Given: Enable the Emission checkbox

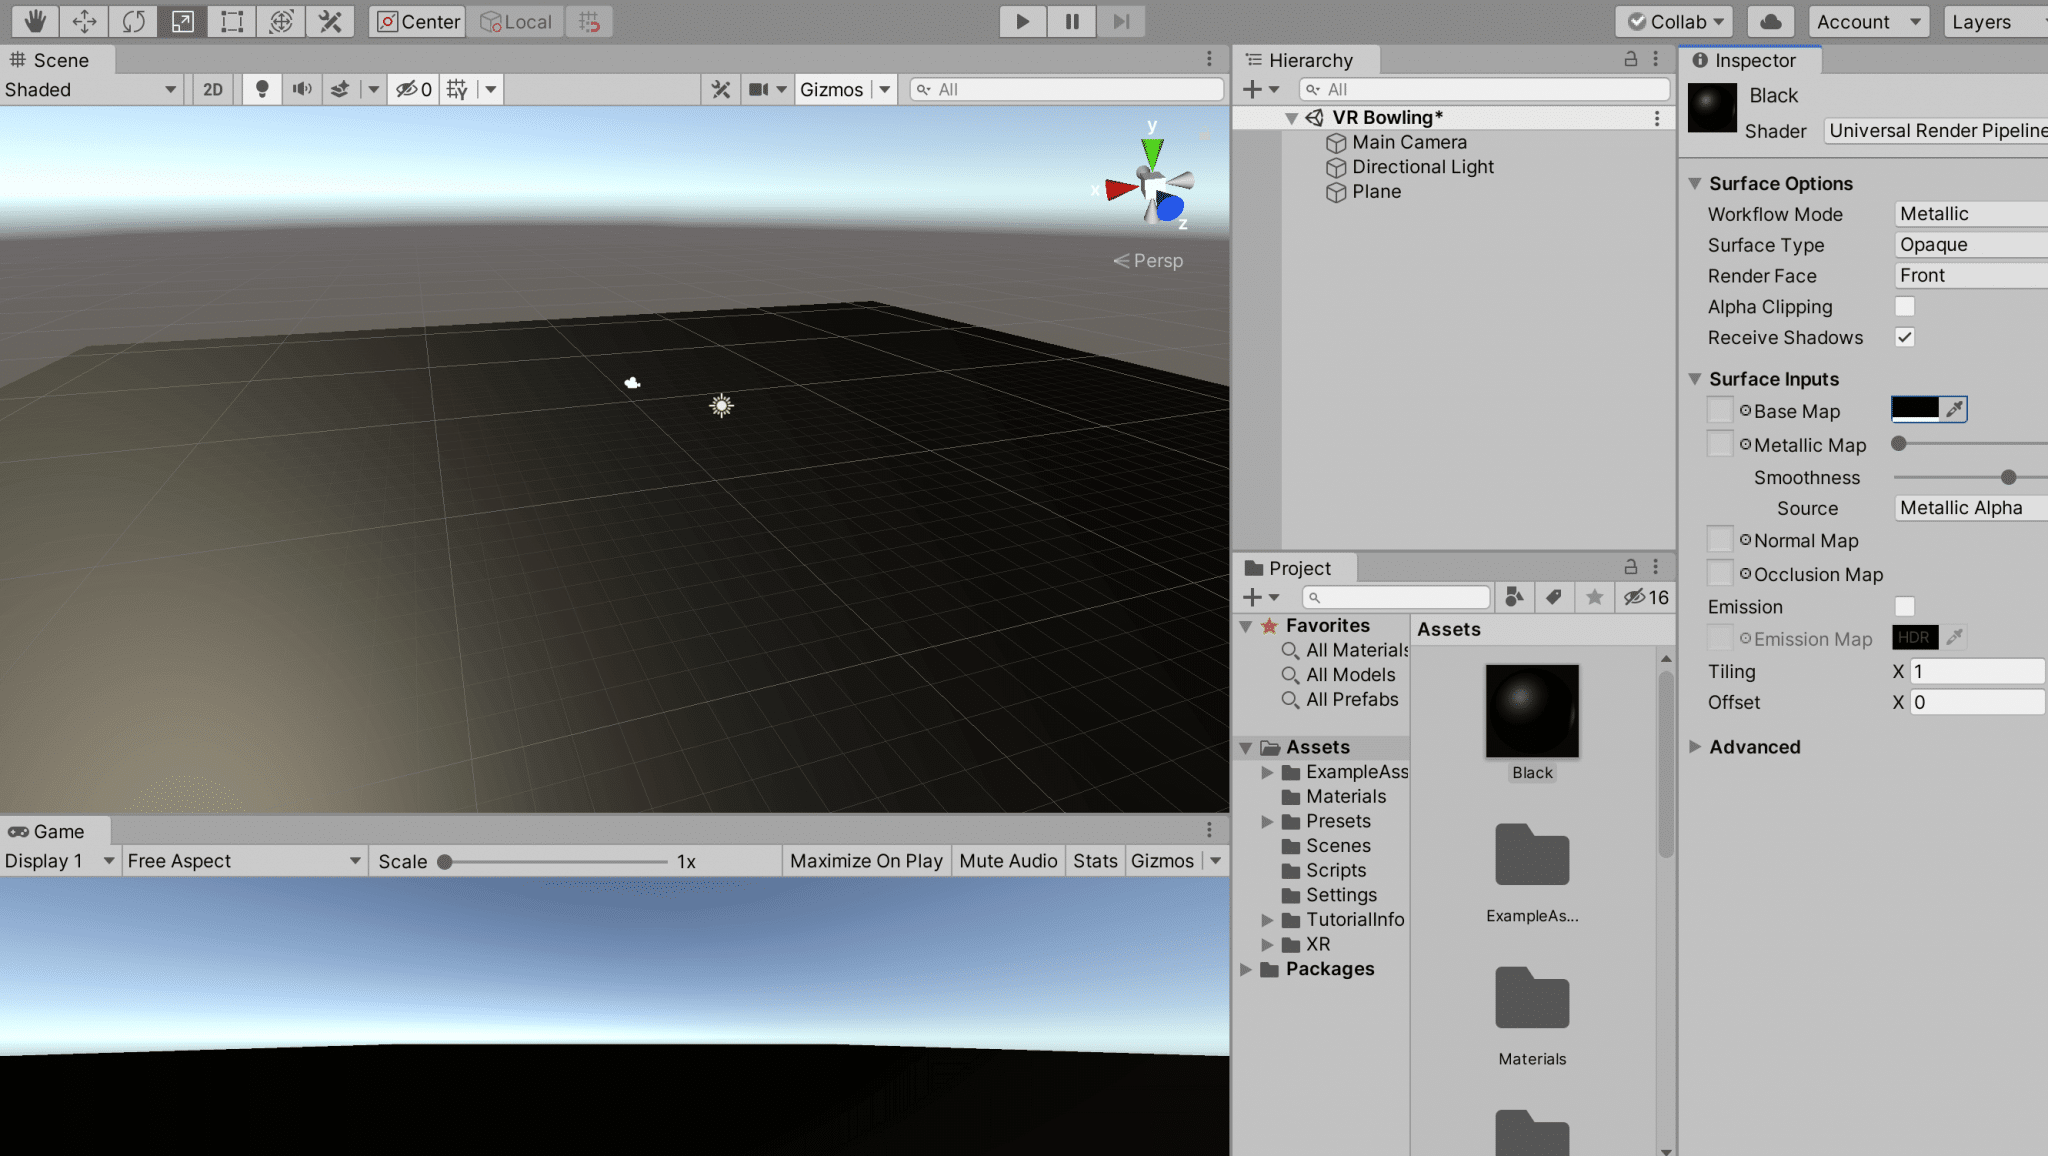Looking at the screenshot, I should click(1904, 607).
